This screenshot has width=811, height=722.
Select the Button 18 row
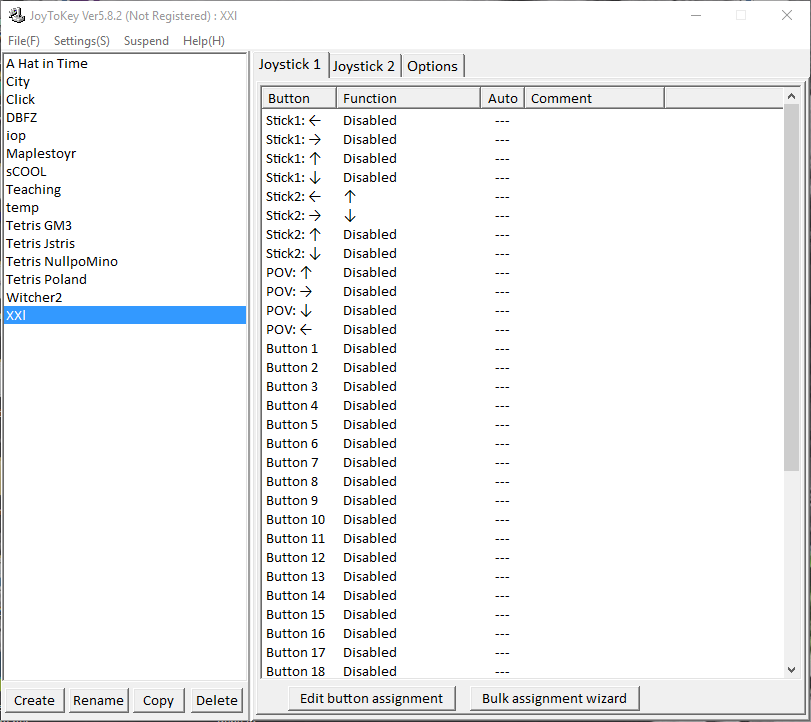(522, 671)
